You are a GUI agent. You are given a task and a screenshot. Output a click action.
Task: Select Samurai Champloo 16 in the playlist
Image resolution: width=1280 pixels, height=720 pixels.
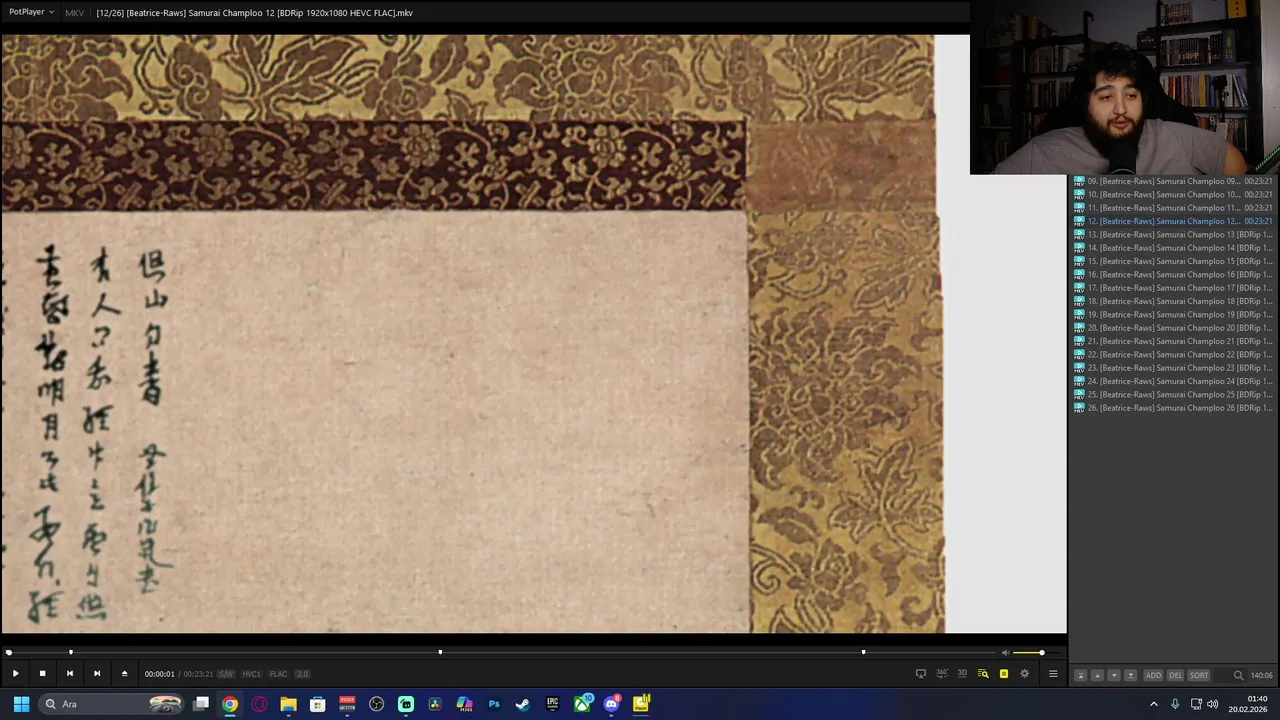pos(1173,274)
